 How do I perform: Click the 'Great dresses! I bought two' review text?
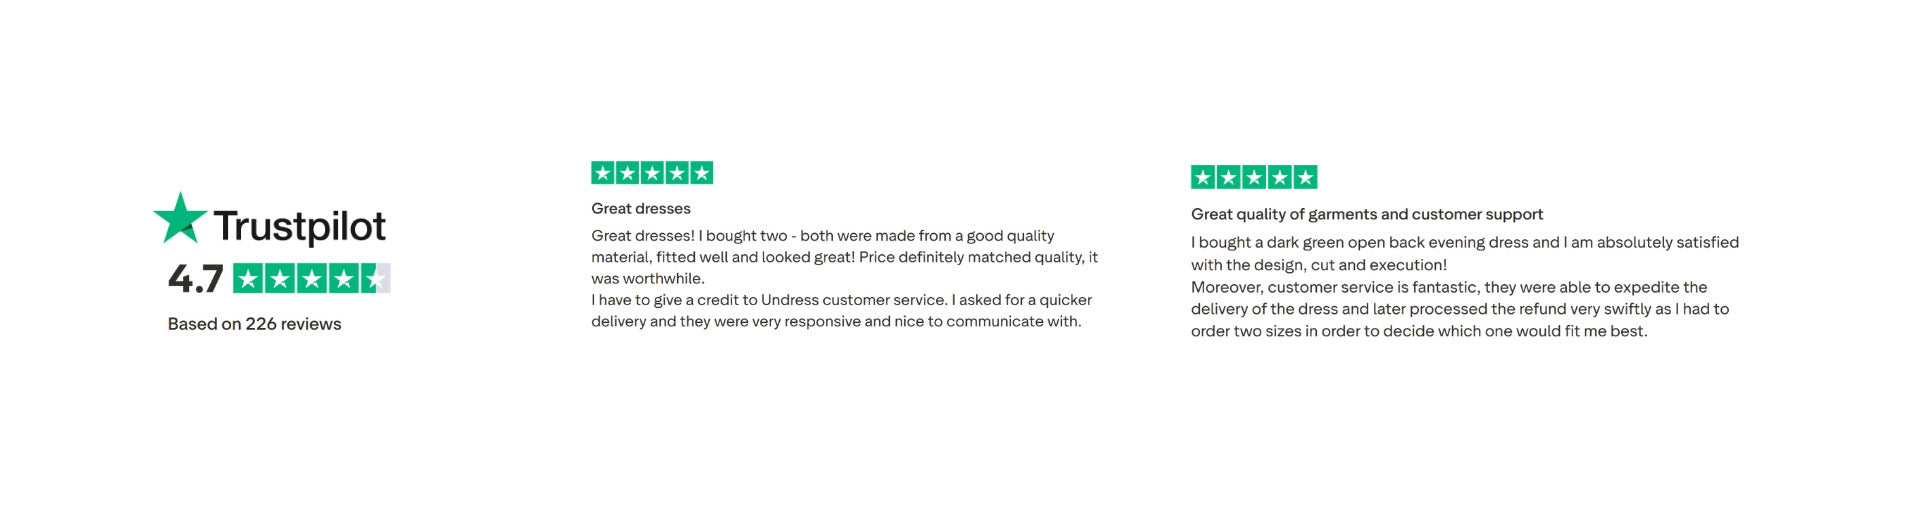[x=844, y=257]
